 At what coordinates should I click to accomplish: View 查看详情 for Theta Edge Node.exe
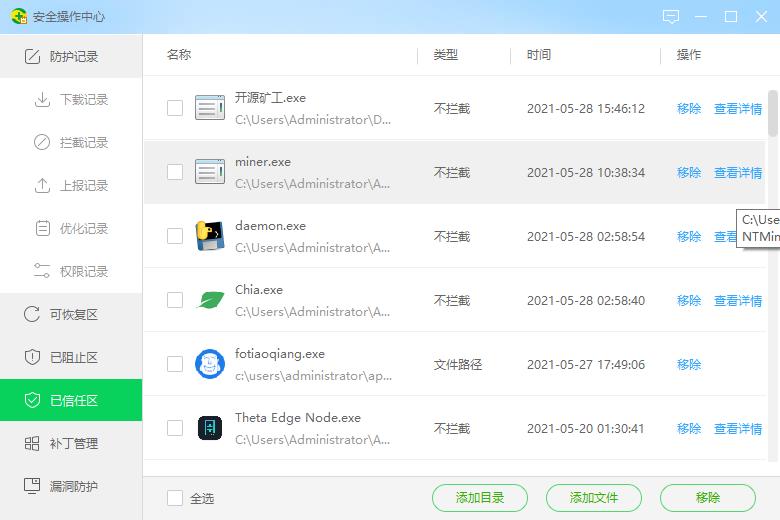[738, 428]
